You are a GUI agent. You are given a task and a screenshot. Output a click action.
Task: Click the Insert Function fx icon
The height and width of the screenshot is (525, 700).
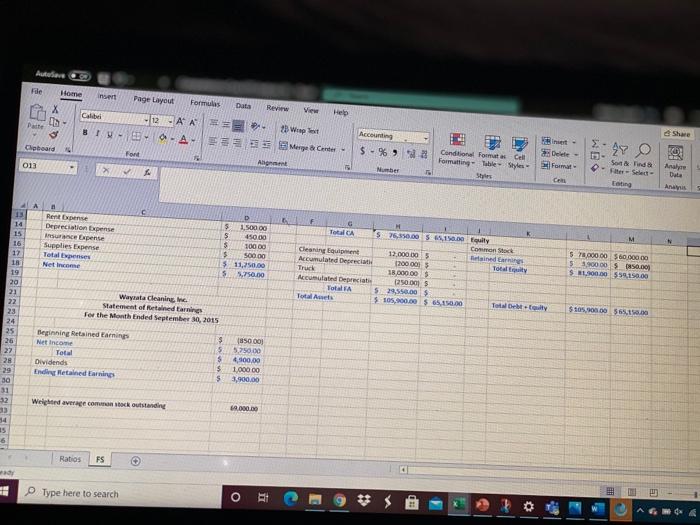point(147,172)
